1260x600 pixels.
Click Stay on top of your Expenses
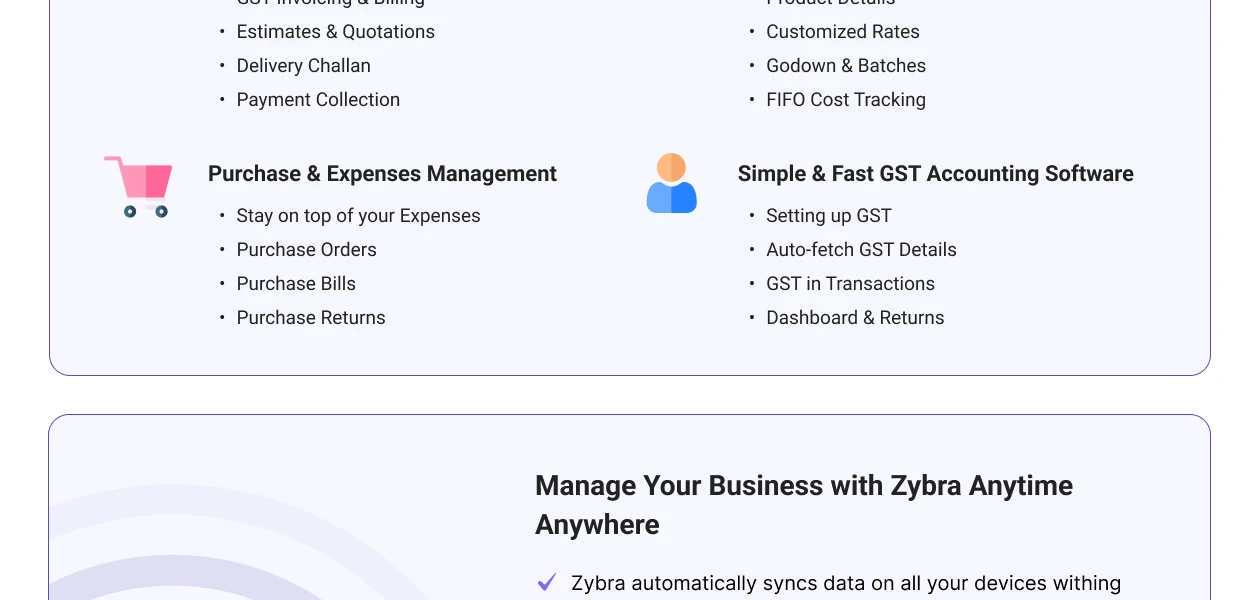coord(358,216)
